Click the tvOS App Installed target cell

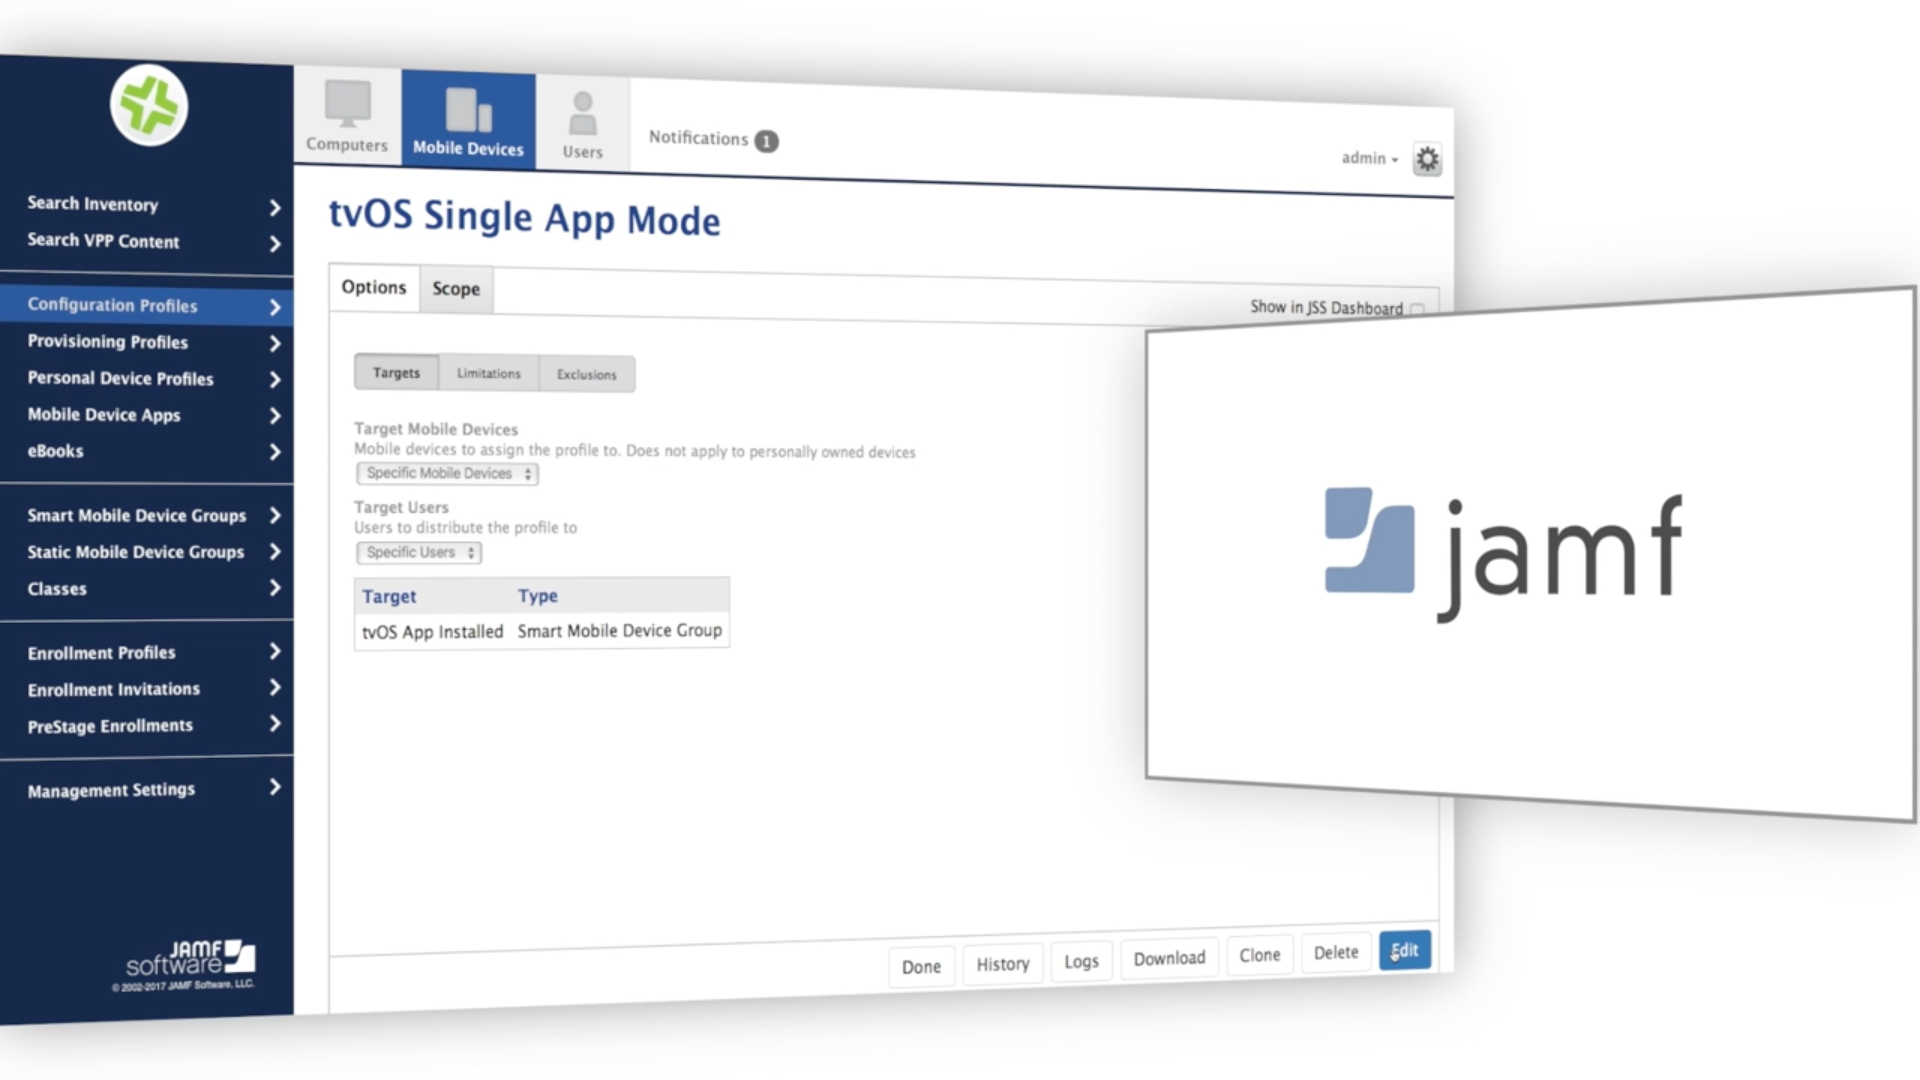point(432,632)
